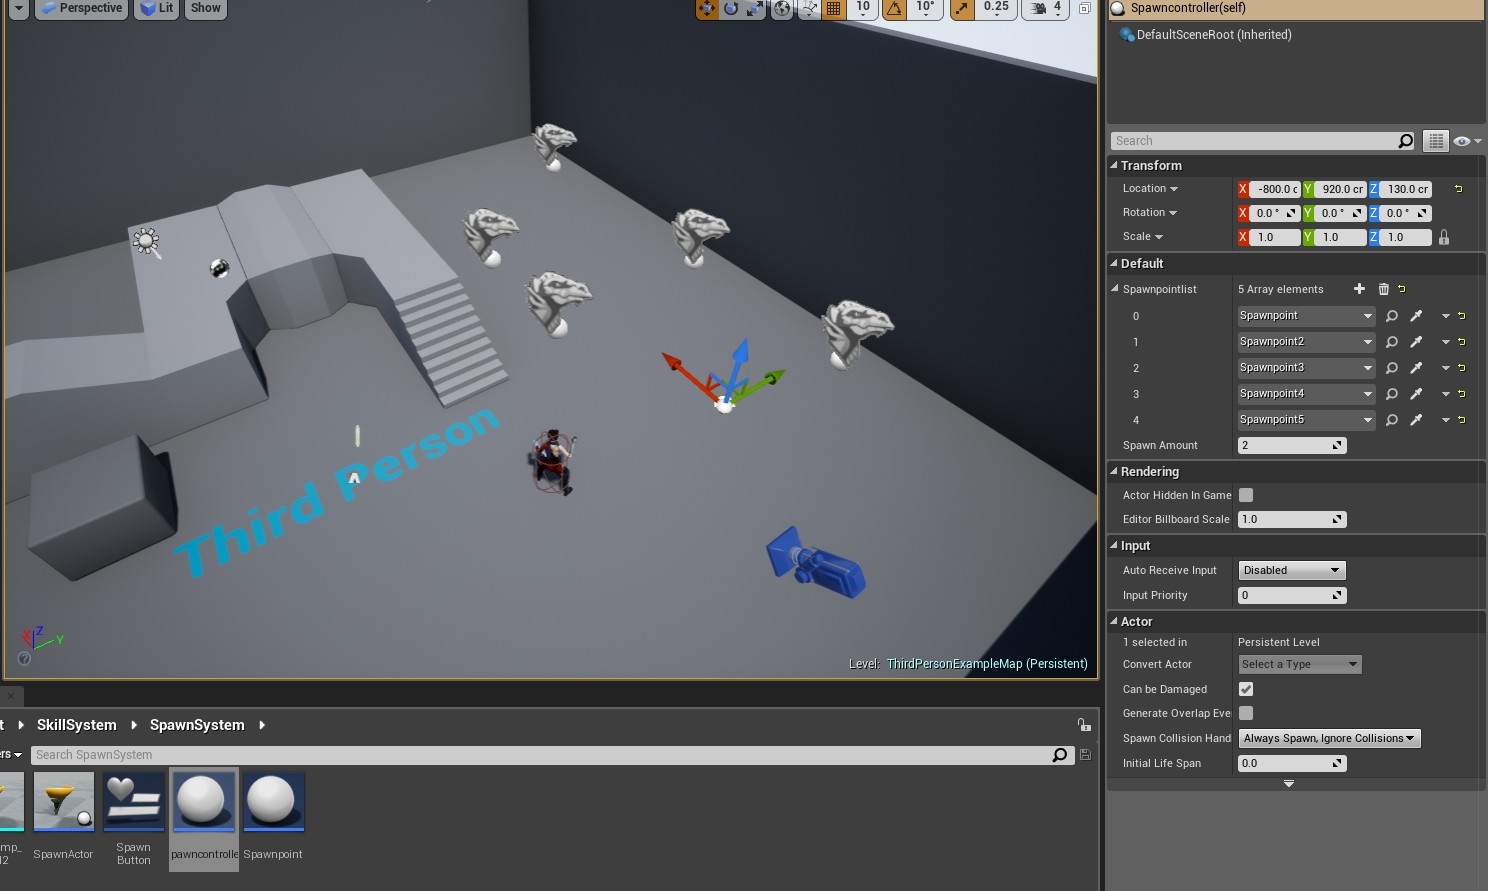Toggle world coordinate system globe icon
The height and width of the screenshot is (891, 1488).
click(782, 8)
